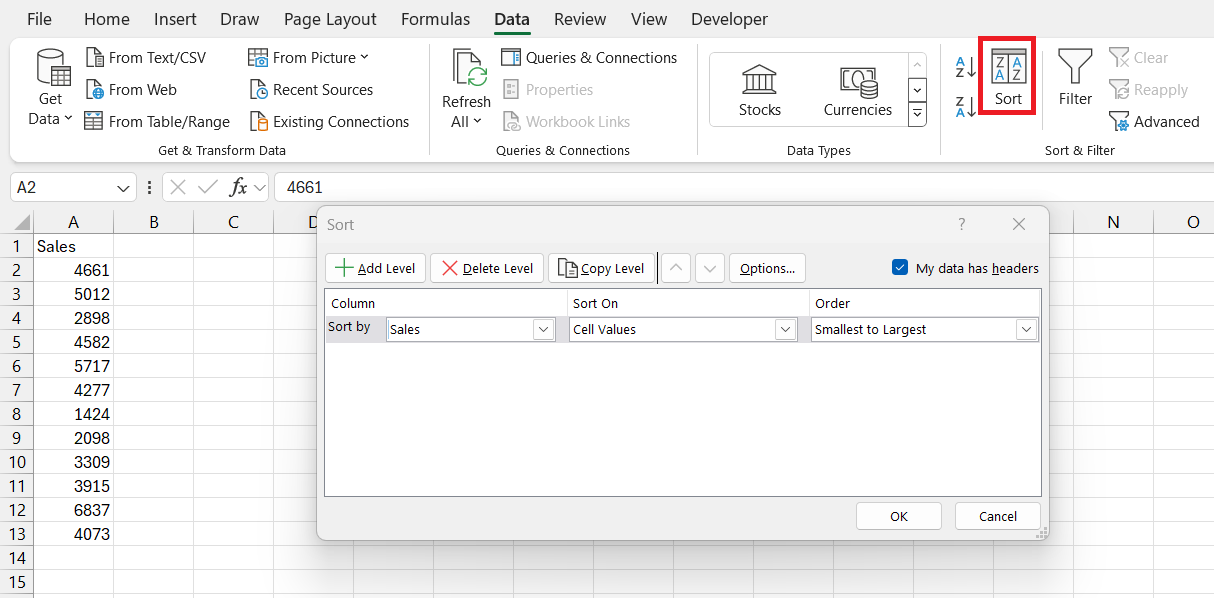The image size is (1214, 598).
Task: Expand the formula bar function dropdown
Action: (259, 188)
